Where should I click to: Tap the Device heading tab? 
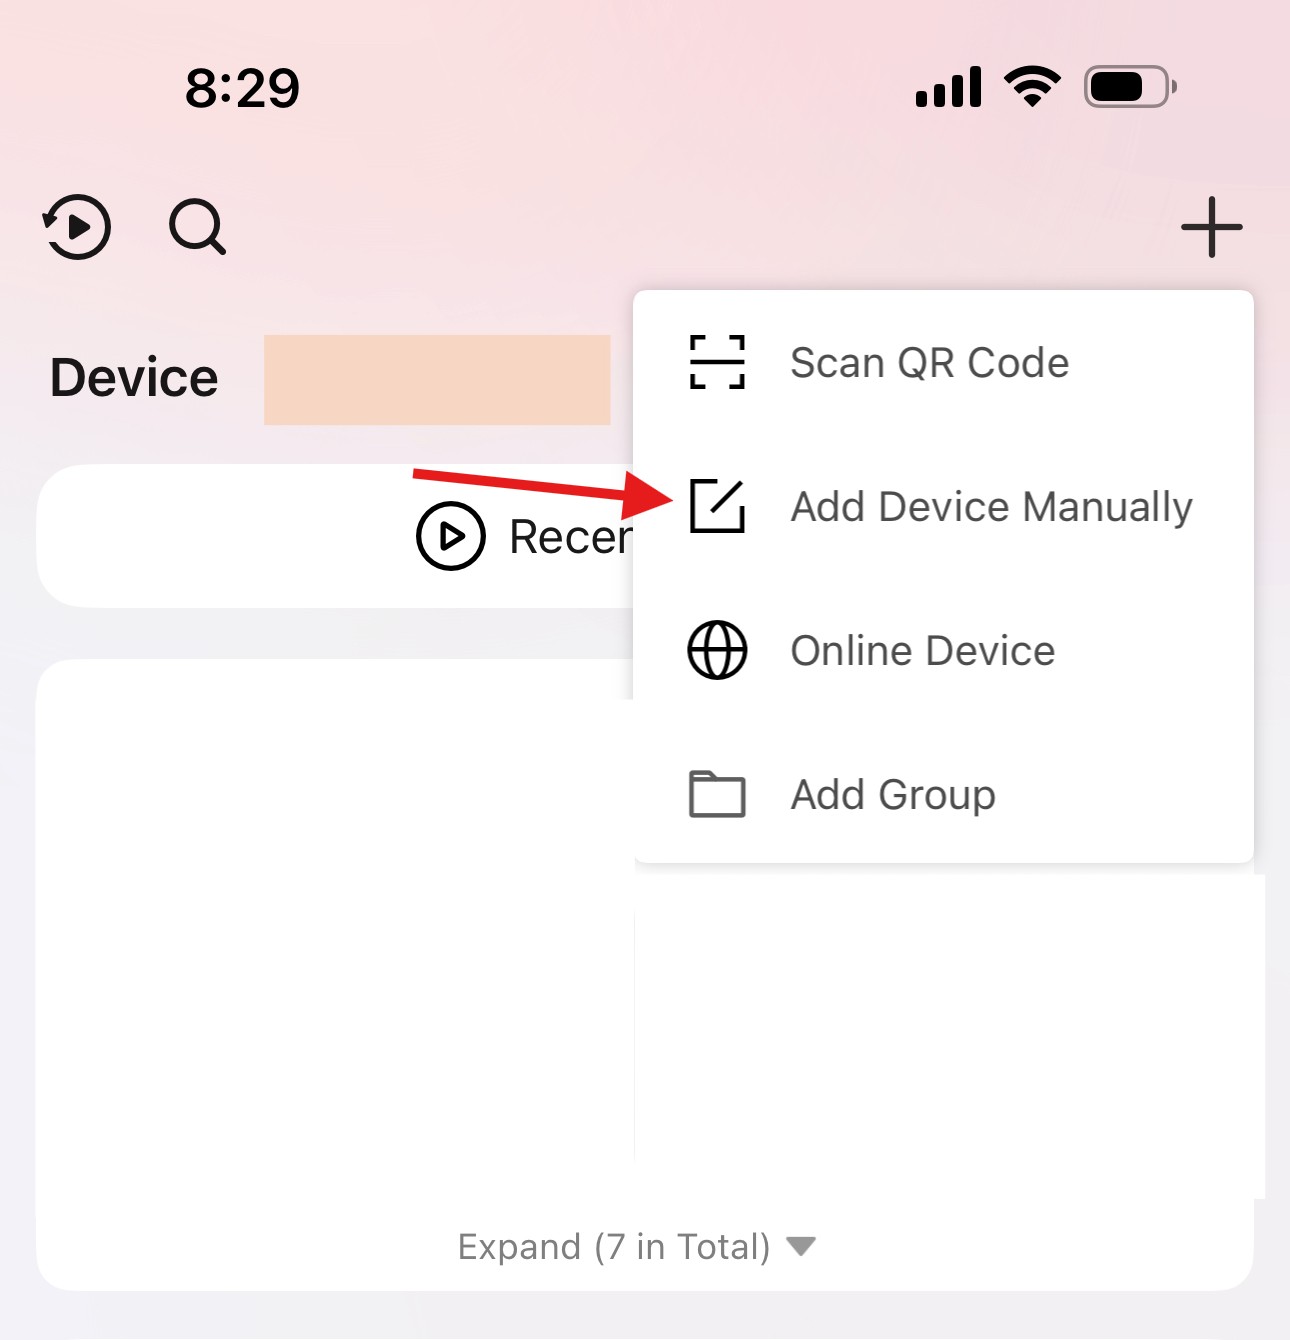coord(134,378)
